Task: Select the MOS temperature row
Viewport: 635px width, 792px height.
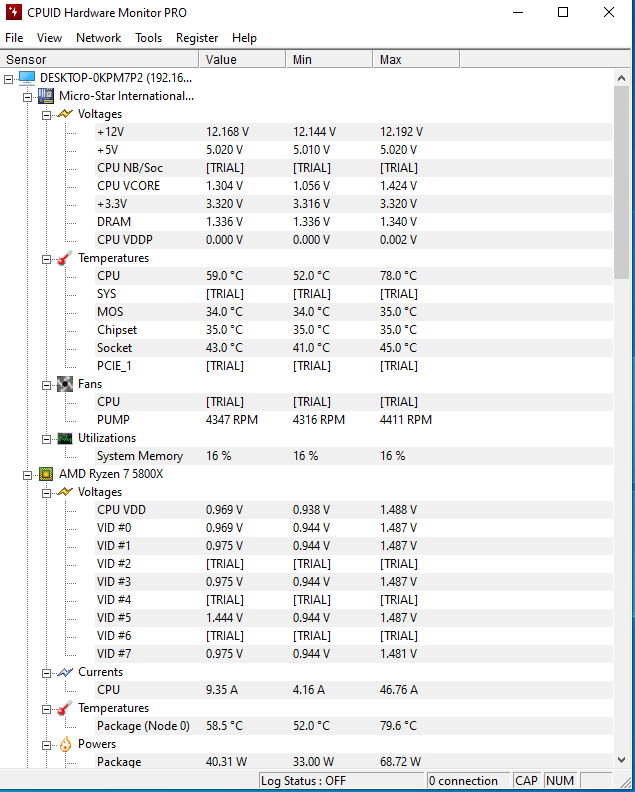Action: click(x=354, y=312)
